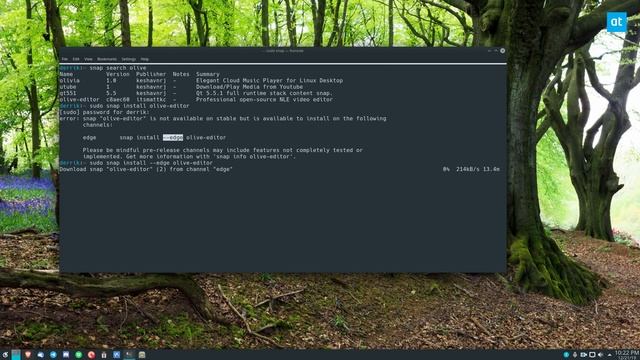
Task: Open the white bag icon in taskbar
Action: pyautogui.click(x=104, y=355)
